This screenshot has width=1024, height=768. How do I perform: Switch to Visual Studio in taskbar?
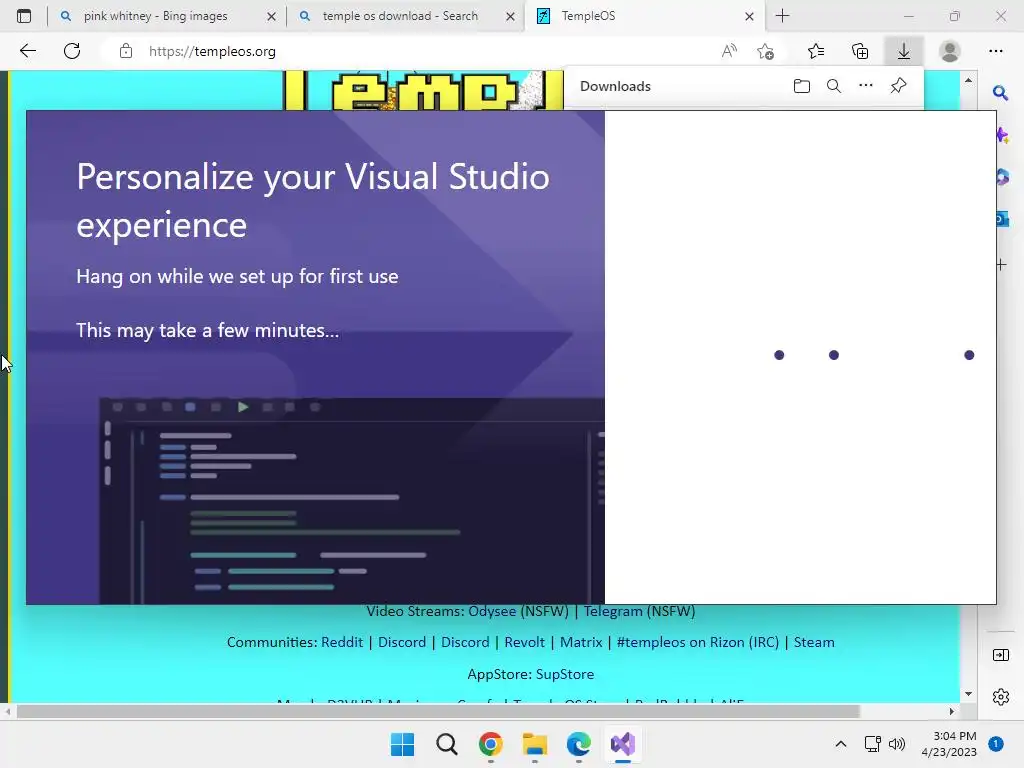[623, 744]
